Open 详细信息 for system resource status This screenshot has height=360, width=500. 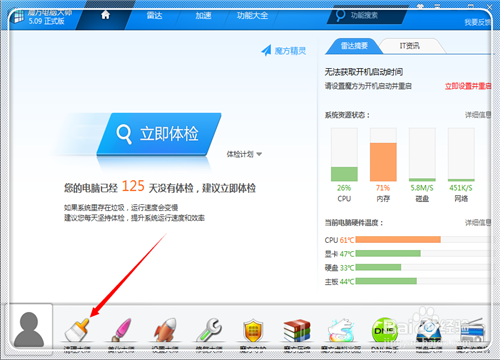point(478,115)
